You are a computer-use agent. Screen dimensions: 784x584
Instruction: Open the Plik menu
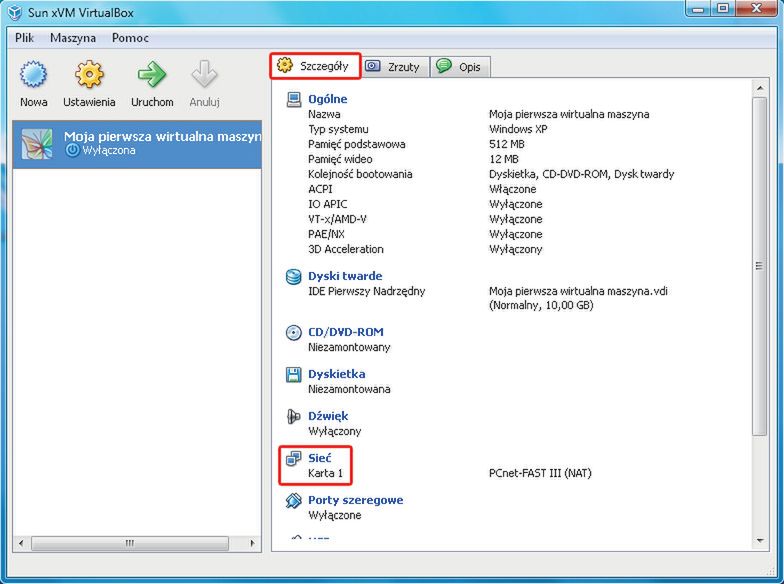point(24,38)
